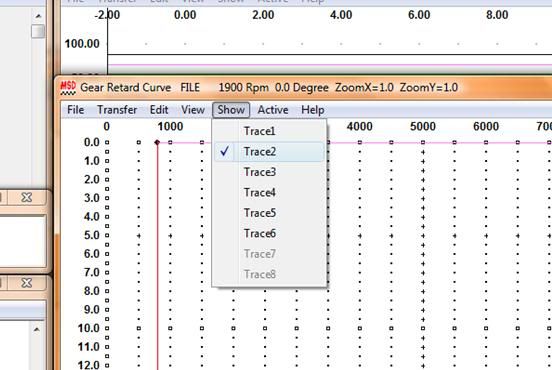Click the MSD logo icon in title bar
552x370 pixels.
(x=68, y=88)
